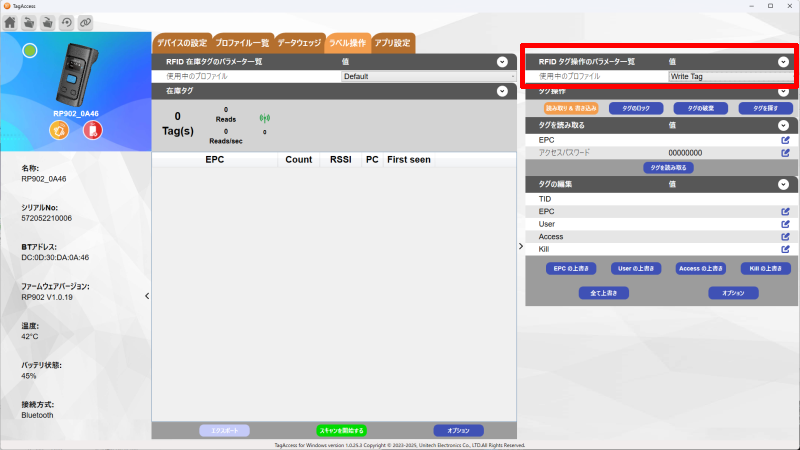Image resolution: width=800 pixels, height=450 pixels.
Task: Click the orange round icon below the device name
Action: (x=59, y=131)
